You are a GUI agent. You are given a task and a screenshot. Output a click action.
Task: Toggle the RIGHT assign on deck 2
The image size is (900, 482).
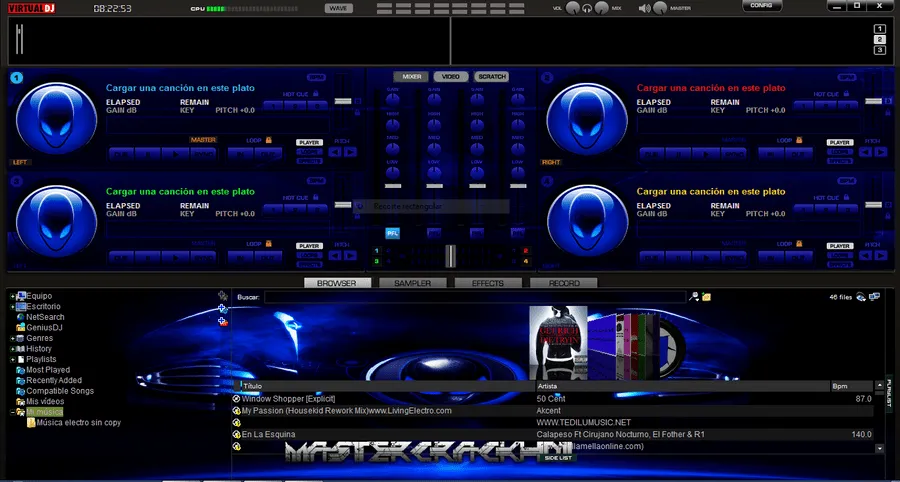click(552, 162)
